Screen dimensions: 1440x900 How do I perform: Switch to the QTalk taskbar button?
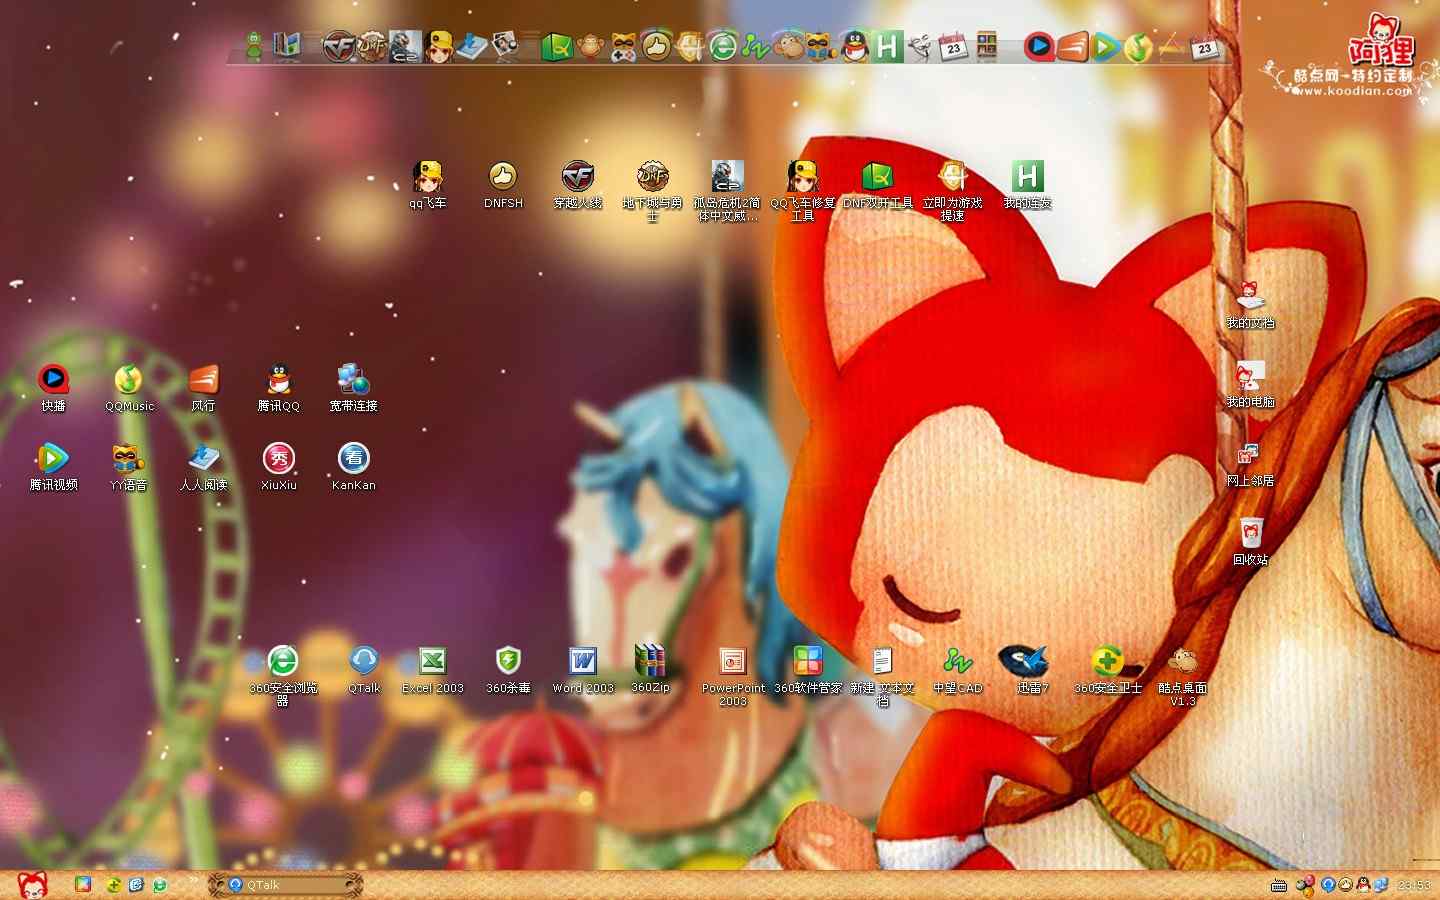point(285,885)
